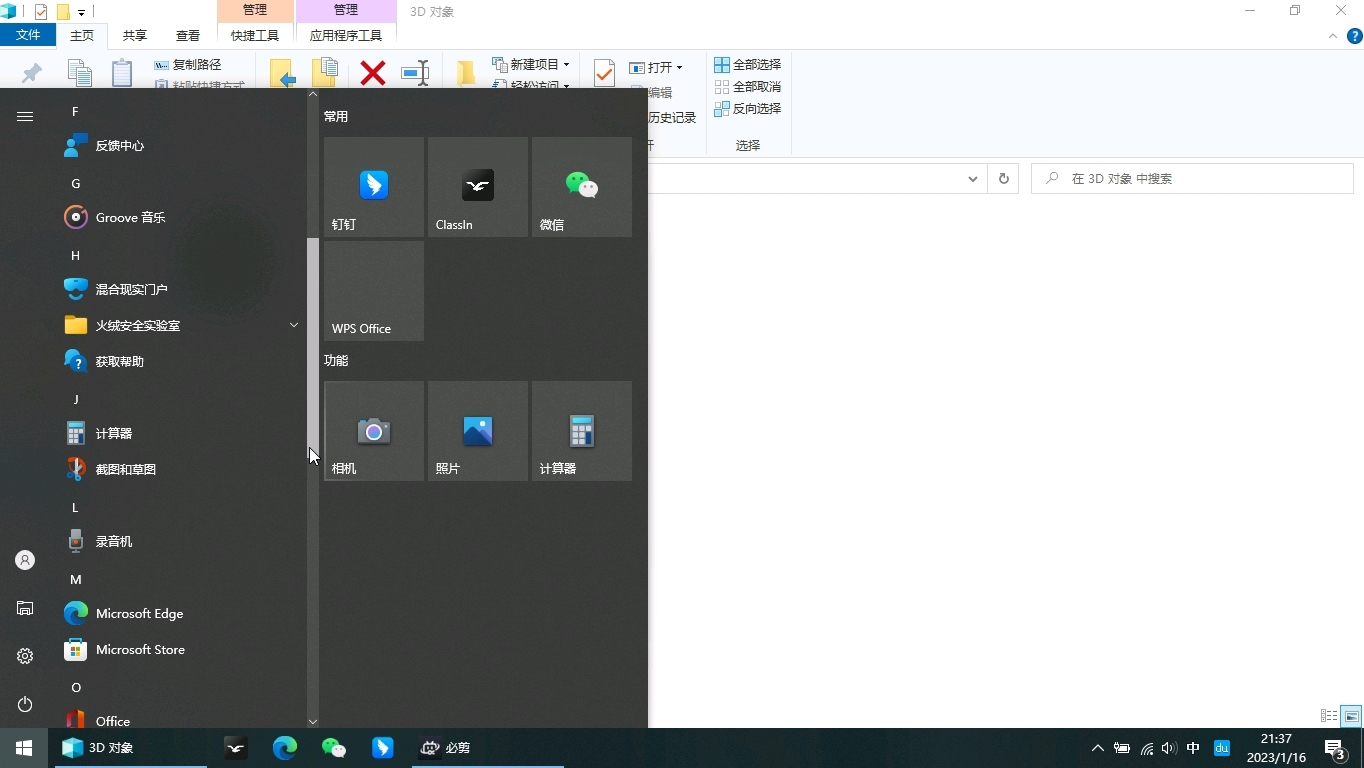The width and height of the screenshot is (1364, 768).
Task: Switch to ClassIn on the taskbar
Action: [x=236, y=748]
